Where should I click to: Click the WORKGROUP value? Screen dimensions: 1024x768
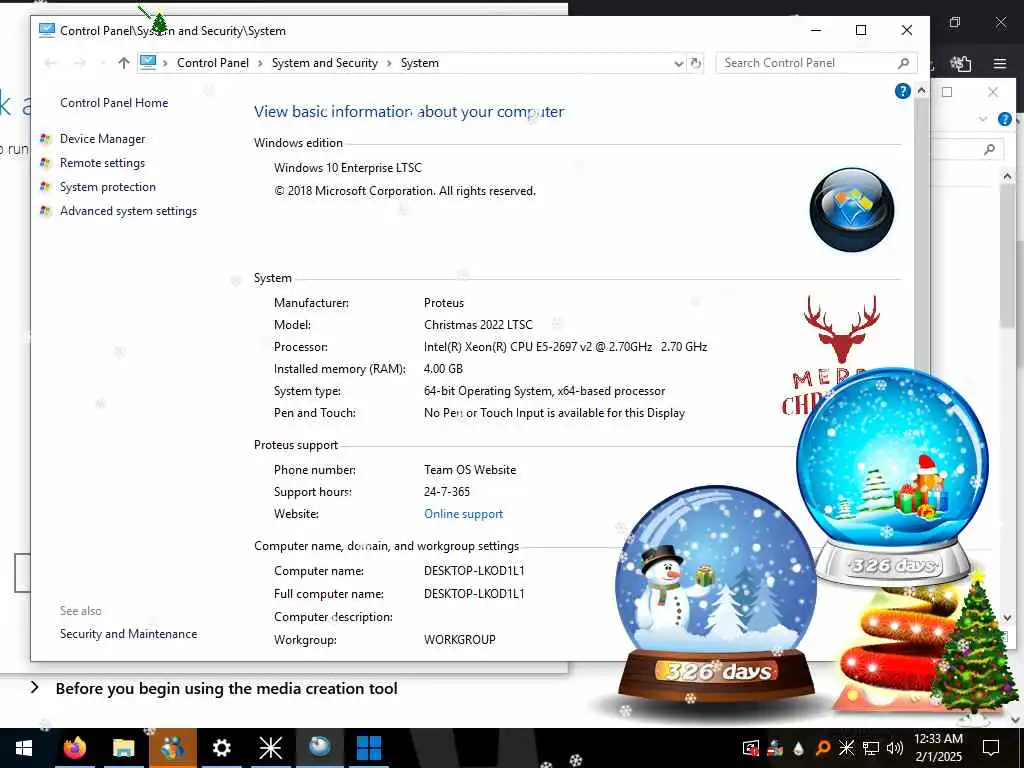click(459, 639)
